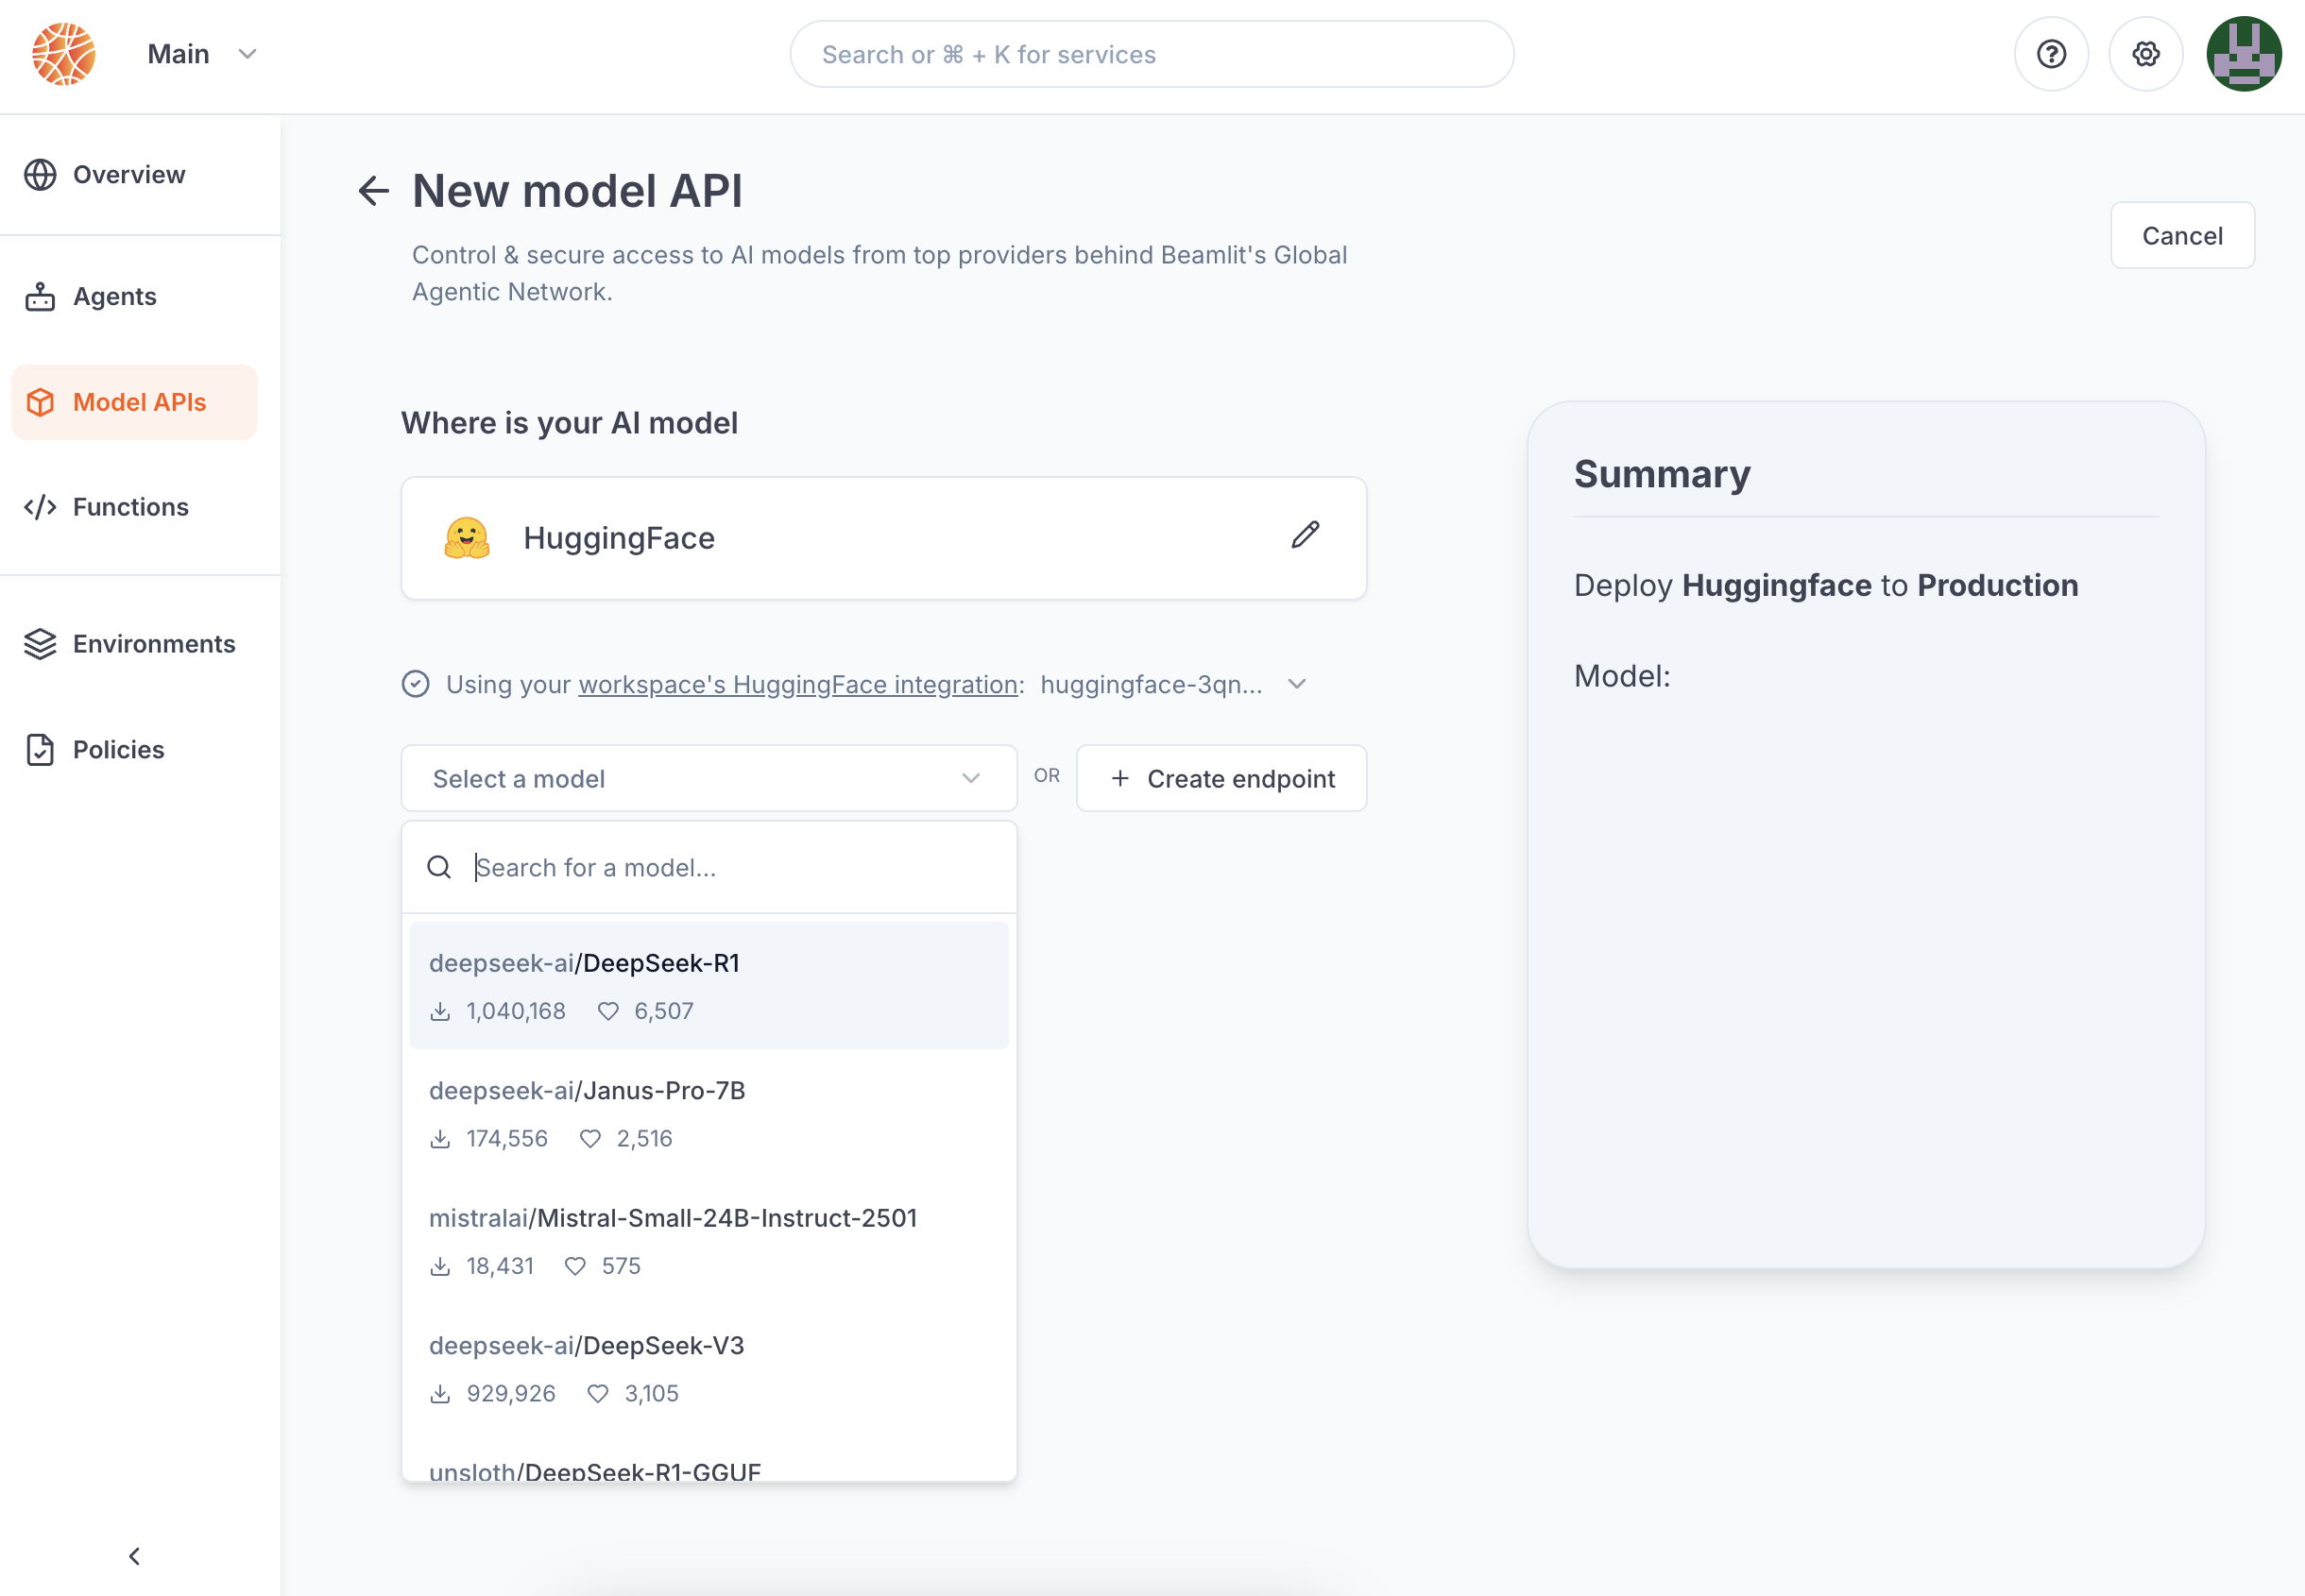Viewport: 2305px width, 1596px height.
Task: Click Create endpoint button
Action: click(x=1221, y=778)
